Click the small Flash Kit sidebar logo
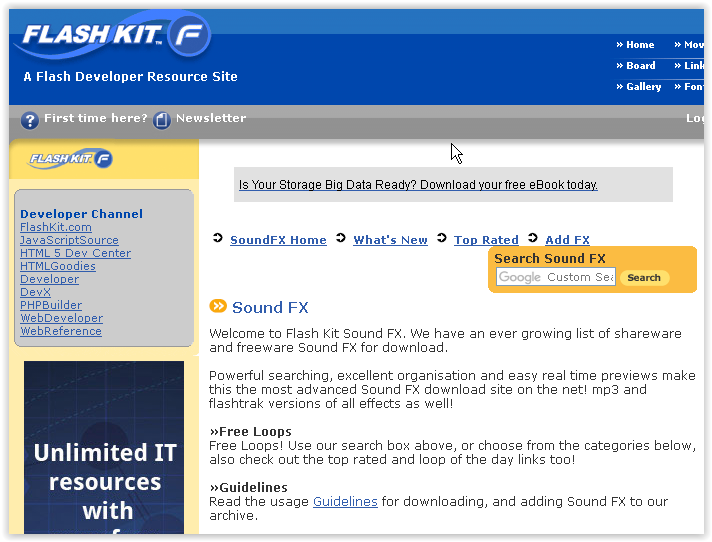 [x=70, y=158]
